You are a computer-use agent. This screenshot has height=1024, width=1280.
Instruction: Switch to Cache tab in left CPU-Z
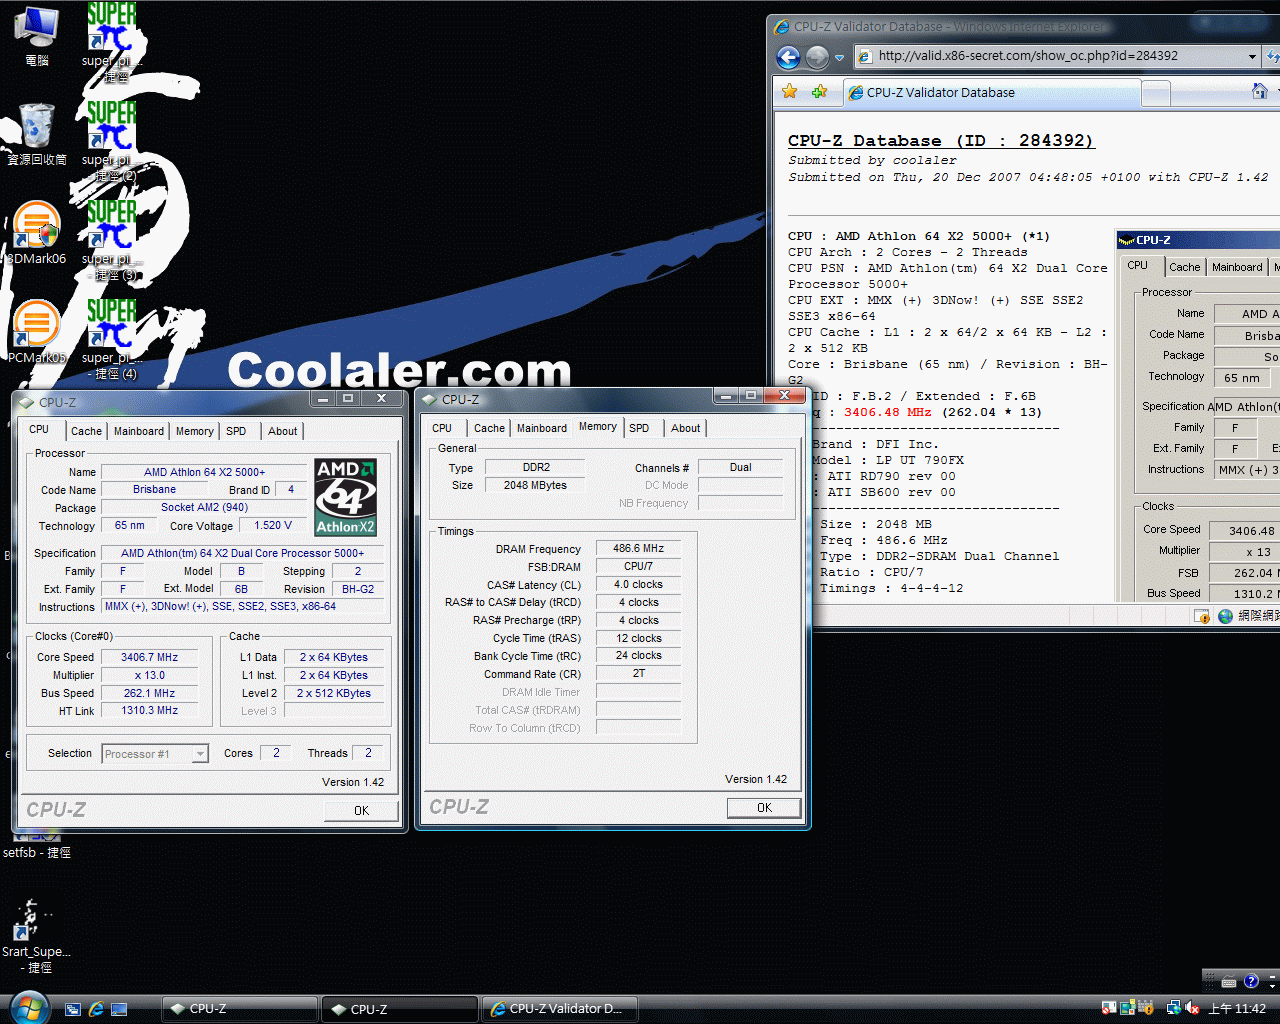pos(86,431)
